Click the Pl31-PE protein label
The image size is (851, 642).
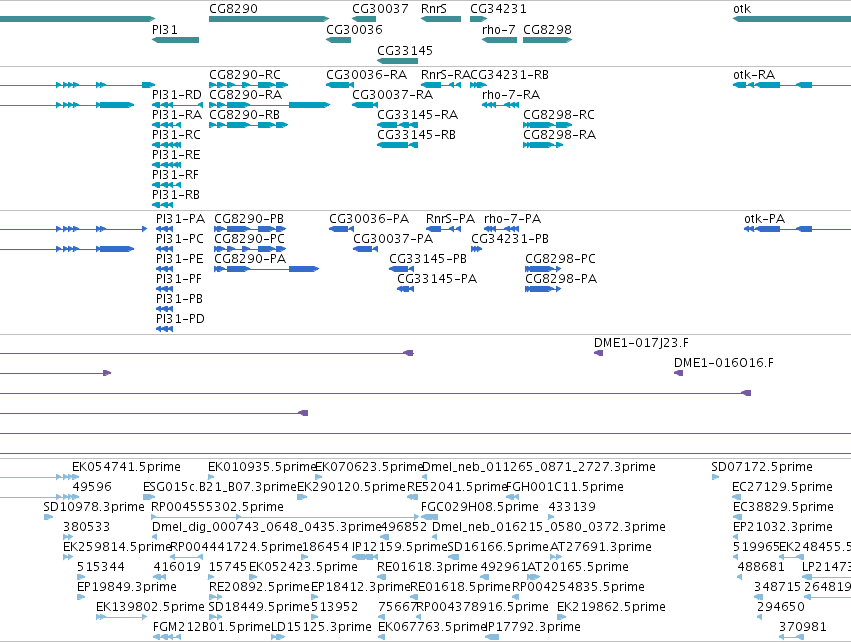pyautogui.click(x=180, y=259)
